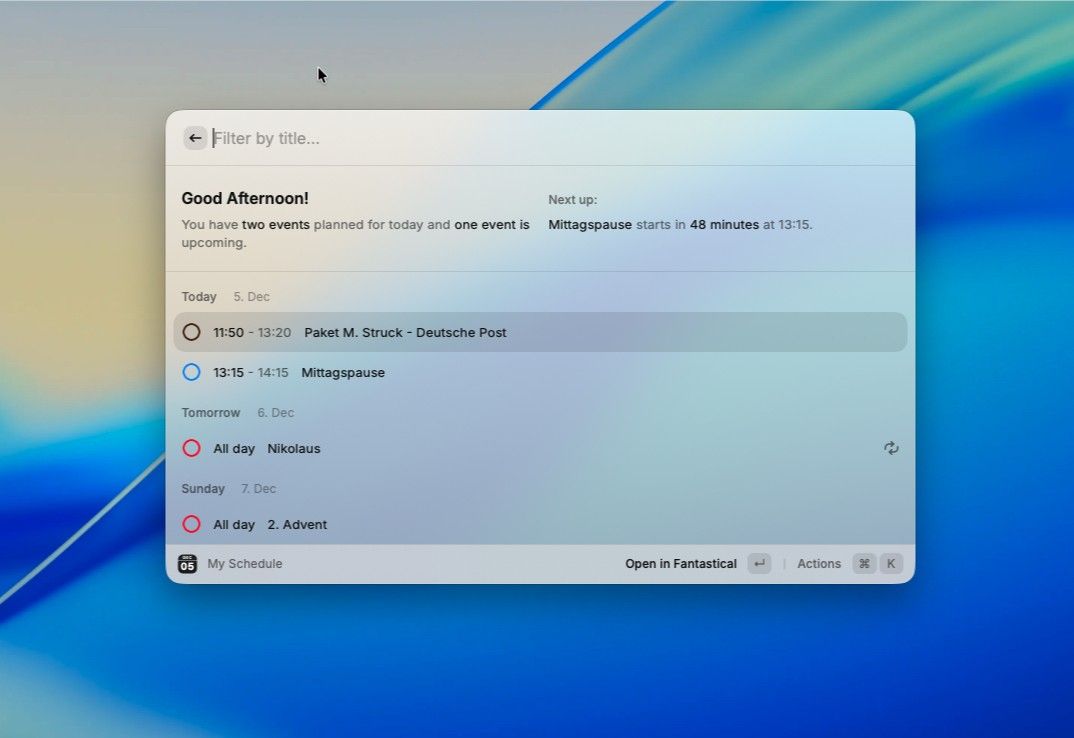Click the red circle beside 2. Advent
Image resolution: width=1074 pixels, height=738 pixels.
[192, 524]
